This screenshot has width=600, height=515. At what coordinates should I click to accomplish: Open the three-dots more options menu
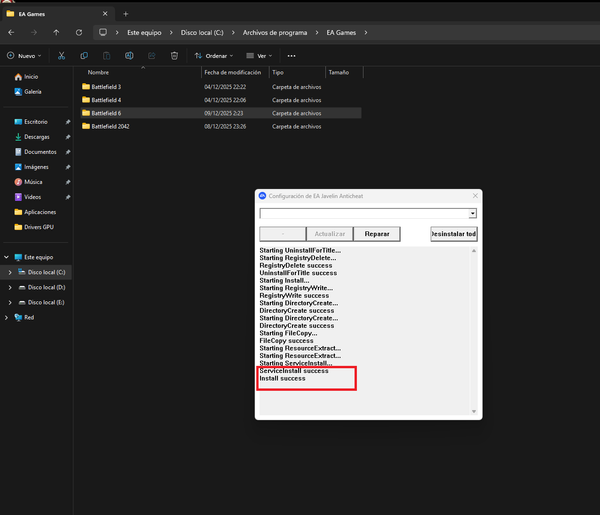click(291, 56)
